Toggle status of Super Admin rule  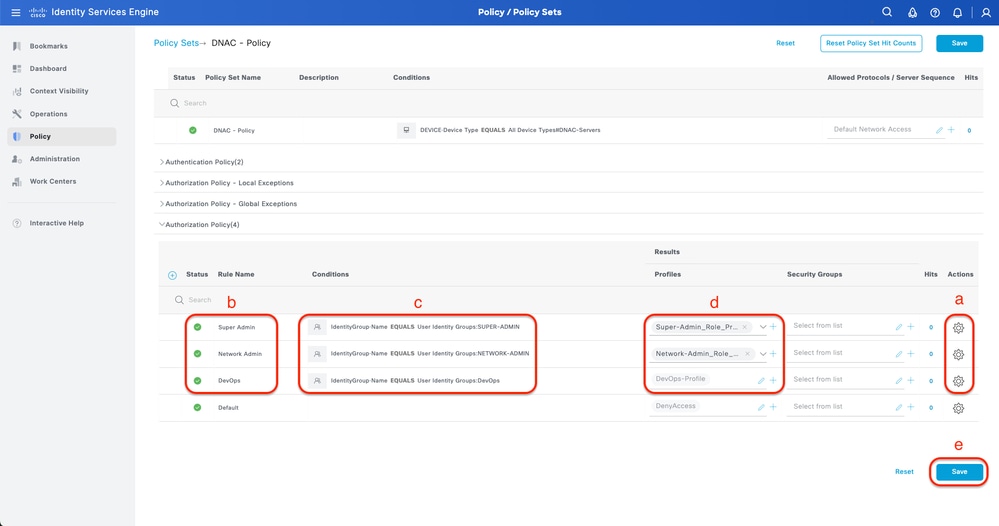(198, 327)
